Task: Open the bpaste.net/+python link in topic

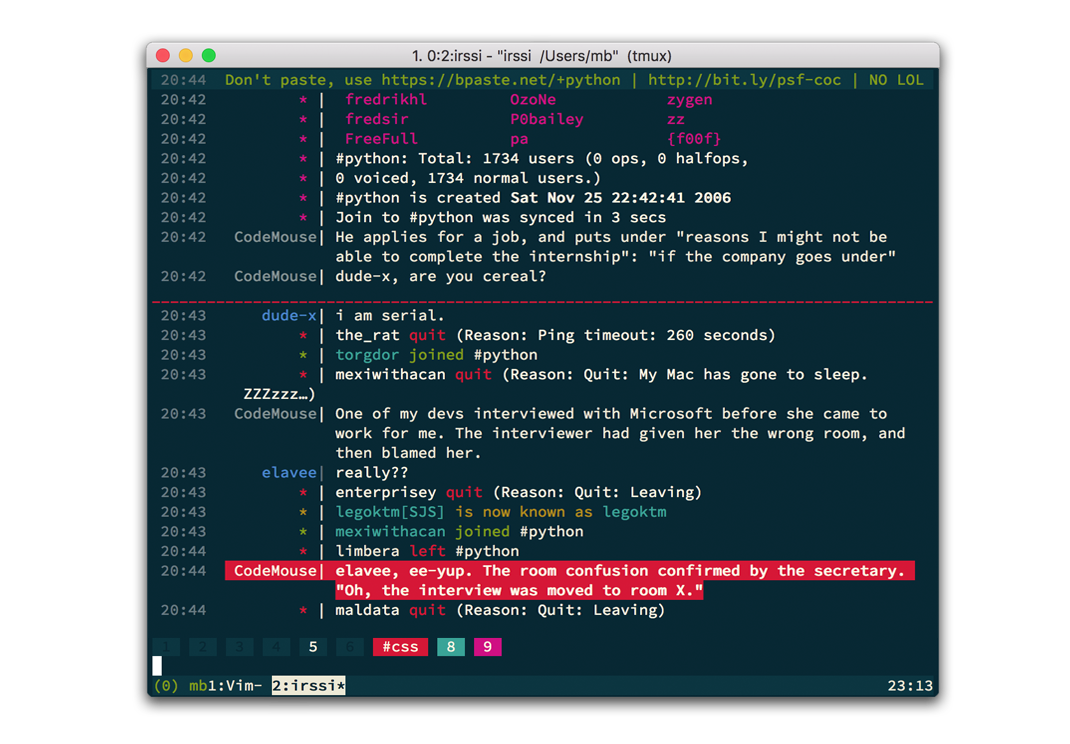Action: point(501,80)
